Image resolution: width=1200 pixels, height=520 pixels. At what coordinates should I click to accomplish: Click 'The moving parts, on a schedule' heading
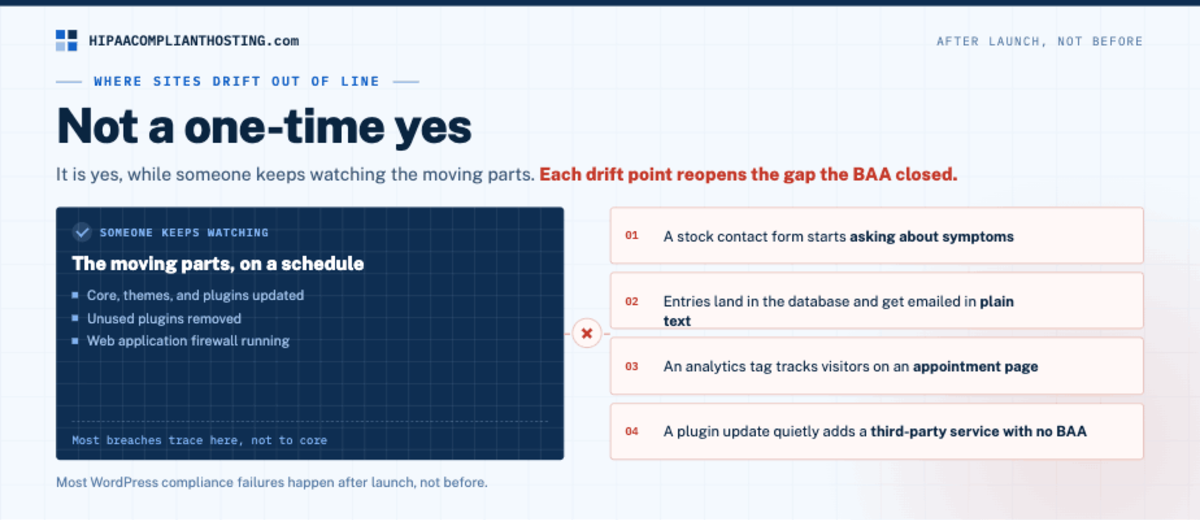(218, 264)
